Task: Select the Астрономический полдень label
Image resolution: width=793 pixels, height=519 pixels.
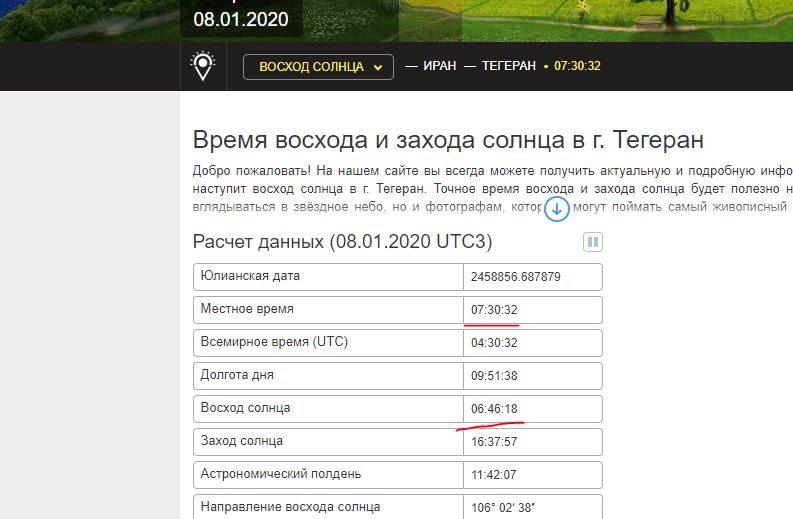Action: pyautogui.click(x=281, y=473)
